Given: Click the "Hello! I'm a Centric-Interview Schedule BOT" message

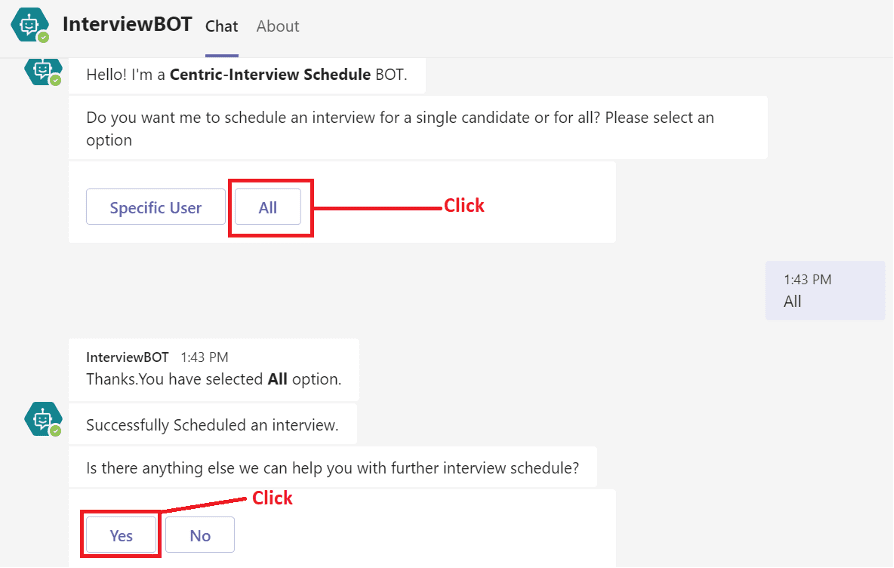Looking at the screenshot, I should tap(246, 75).
